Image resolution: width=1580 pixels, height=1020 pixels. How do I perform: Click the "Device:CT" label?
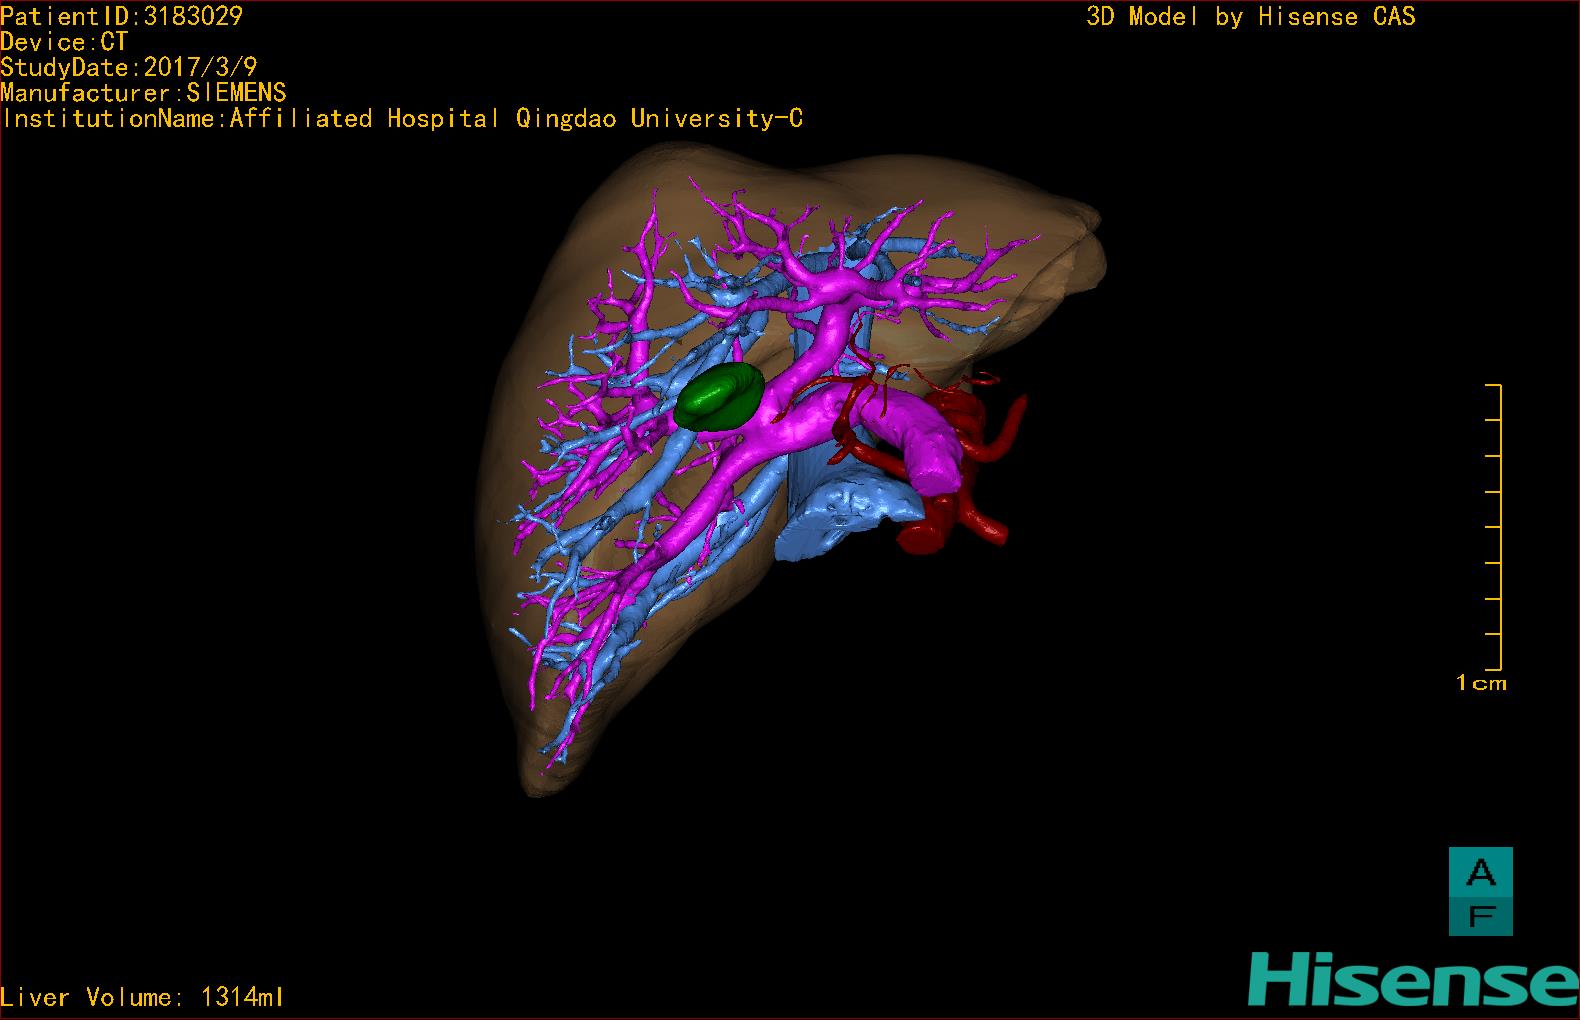click(64, 42)
